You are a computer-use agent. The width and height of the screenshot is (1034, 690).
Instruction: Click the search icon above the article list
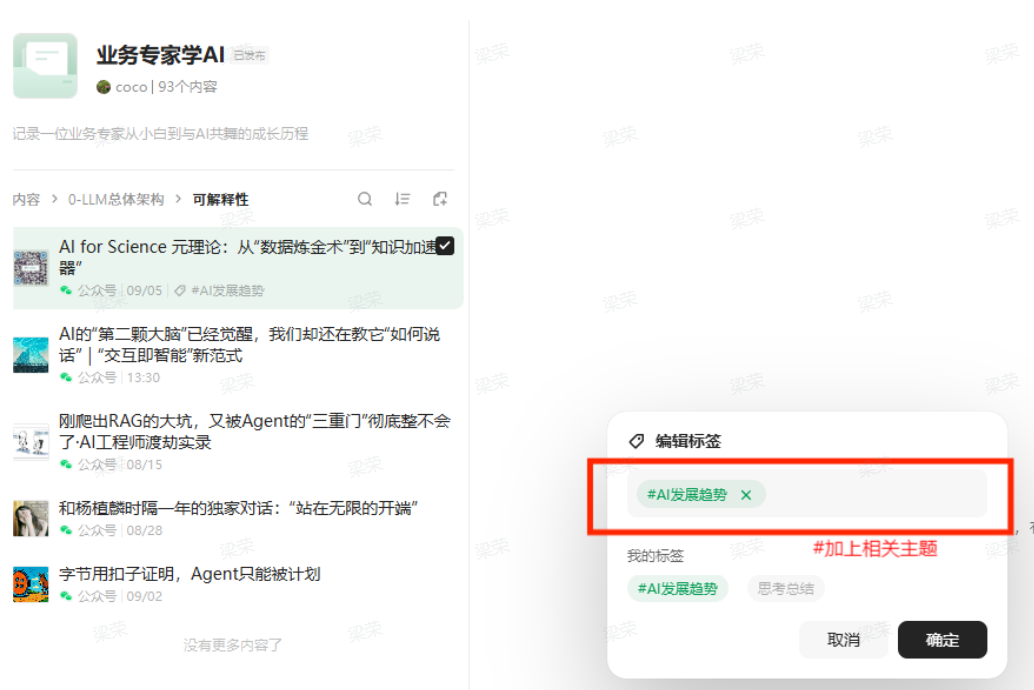click(365, 199)
